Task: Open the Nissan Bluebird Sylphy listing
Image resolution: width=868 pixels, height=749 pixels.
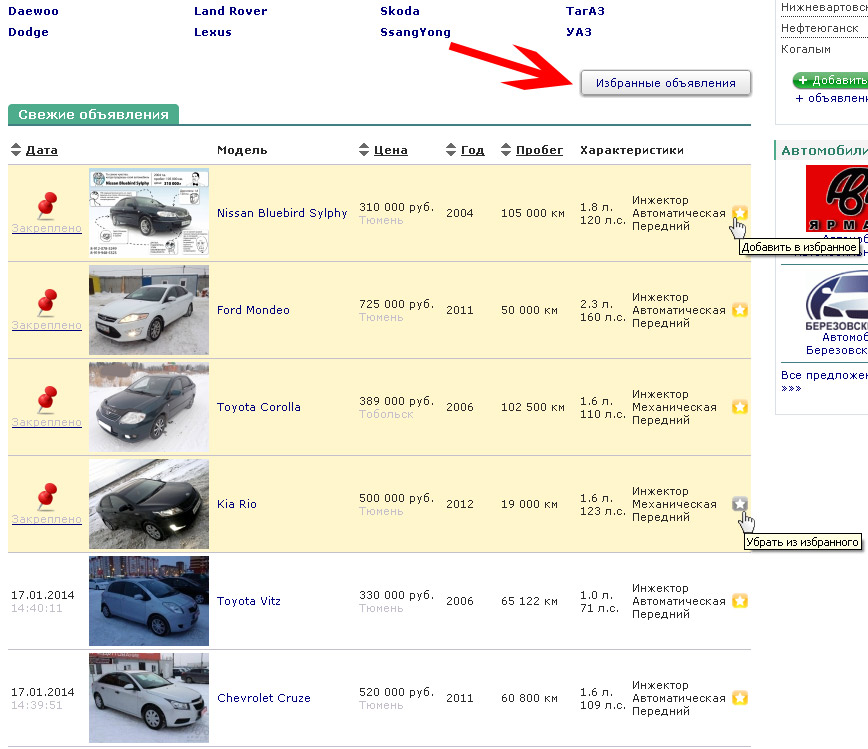Action: point(282,213)
